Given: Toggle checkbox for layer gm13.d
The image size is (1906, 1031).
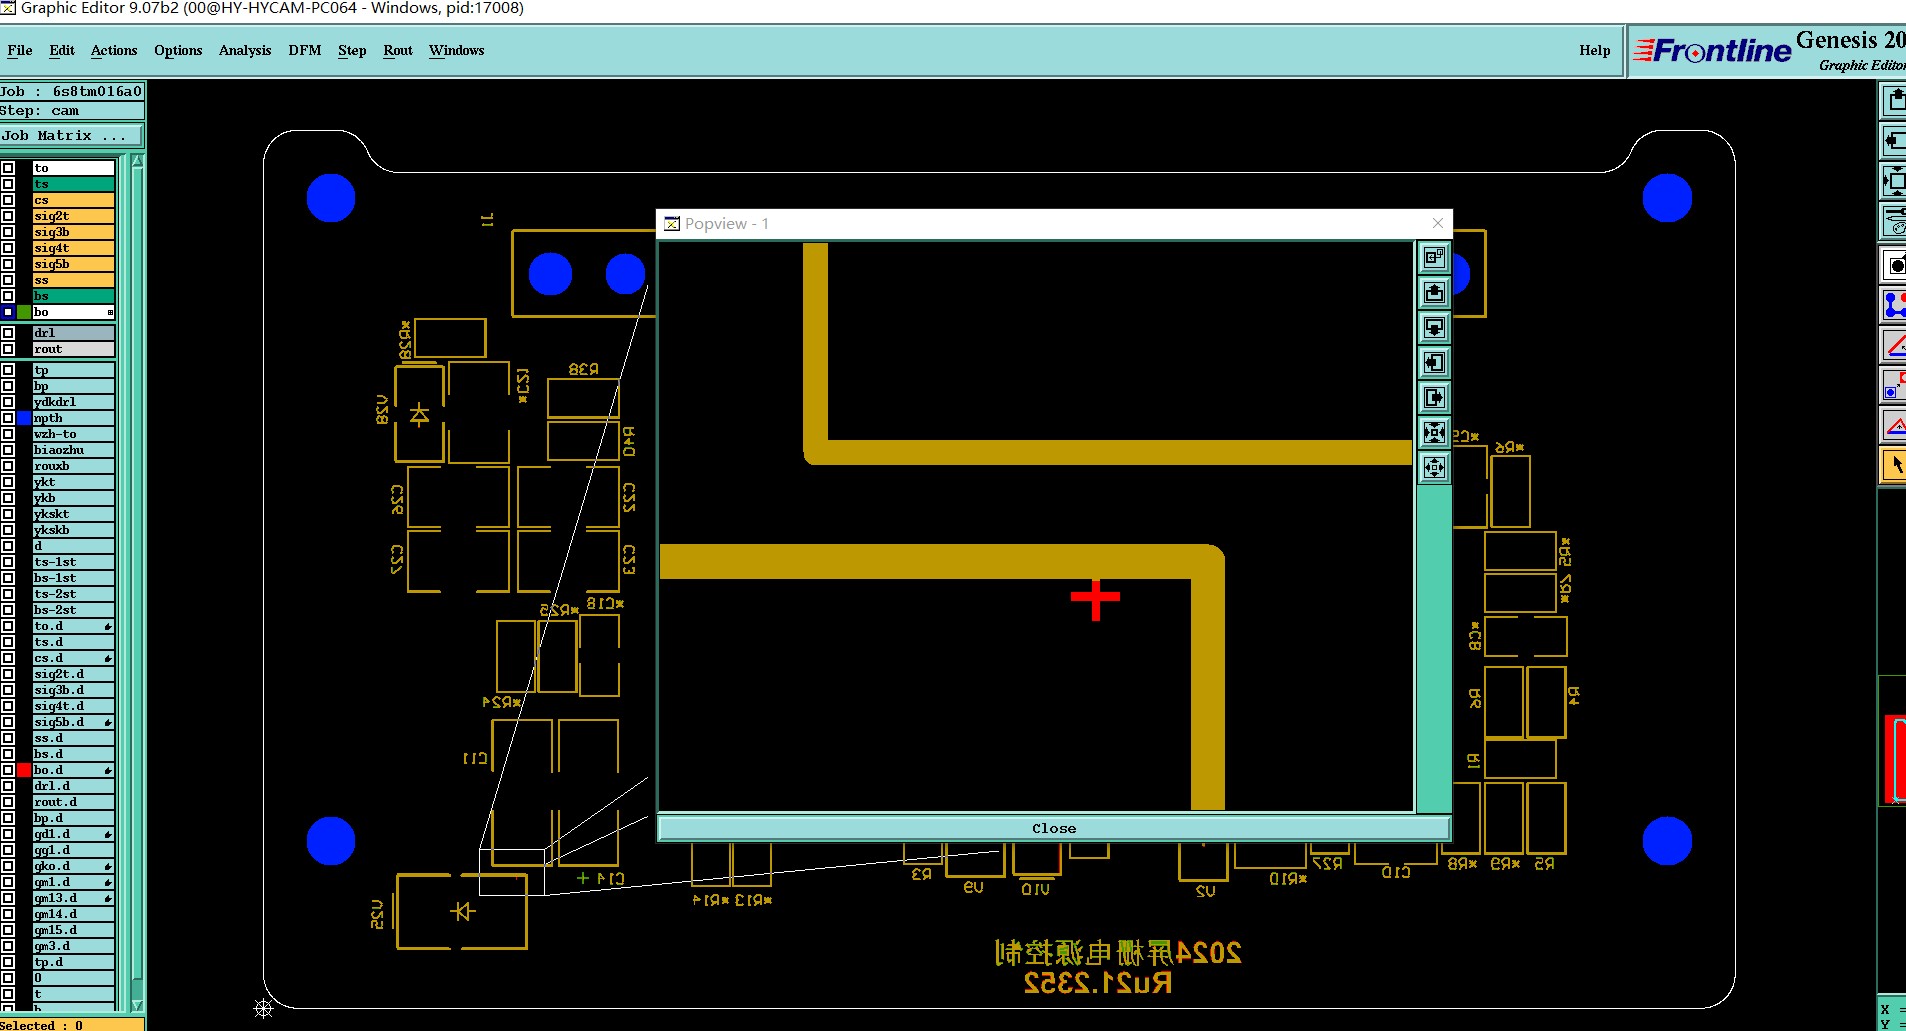Looking at the screenshot, I should pos(8,898).
